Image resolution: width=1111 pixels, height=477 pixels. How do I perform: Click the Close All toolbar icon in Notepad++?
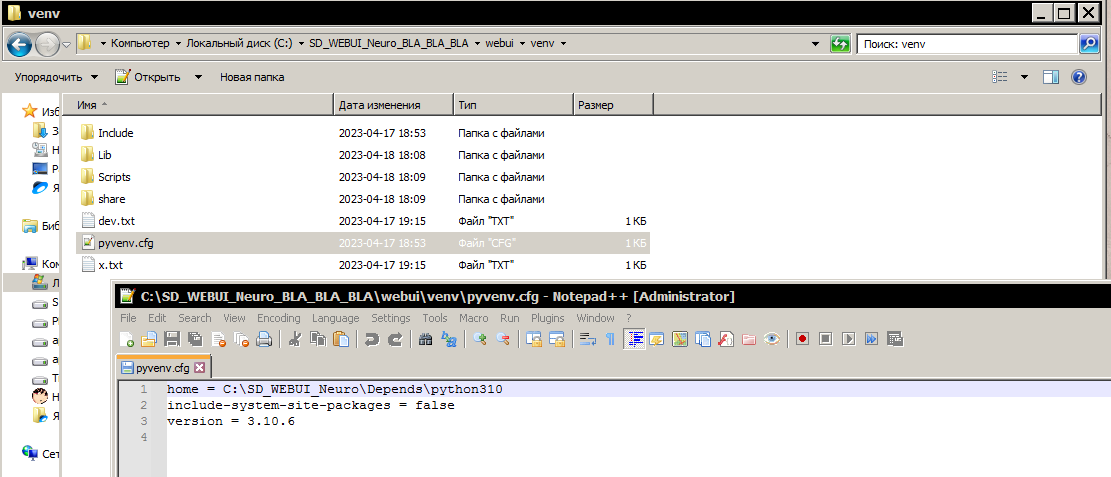[x=241, y=339]
